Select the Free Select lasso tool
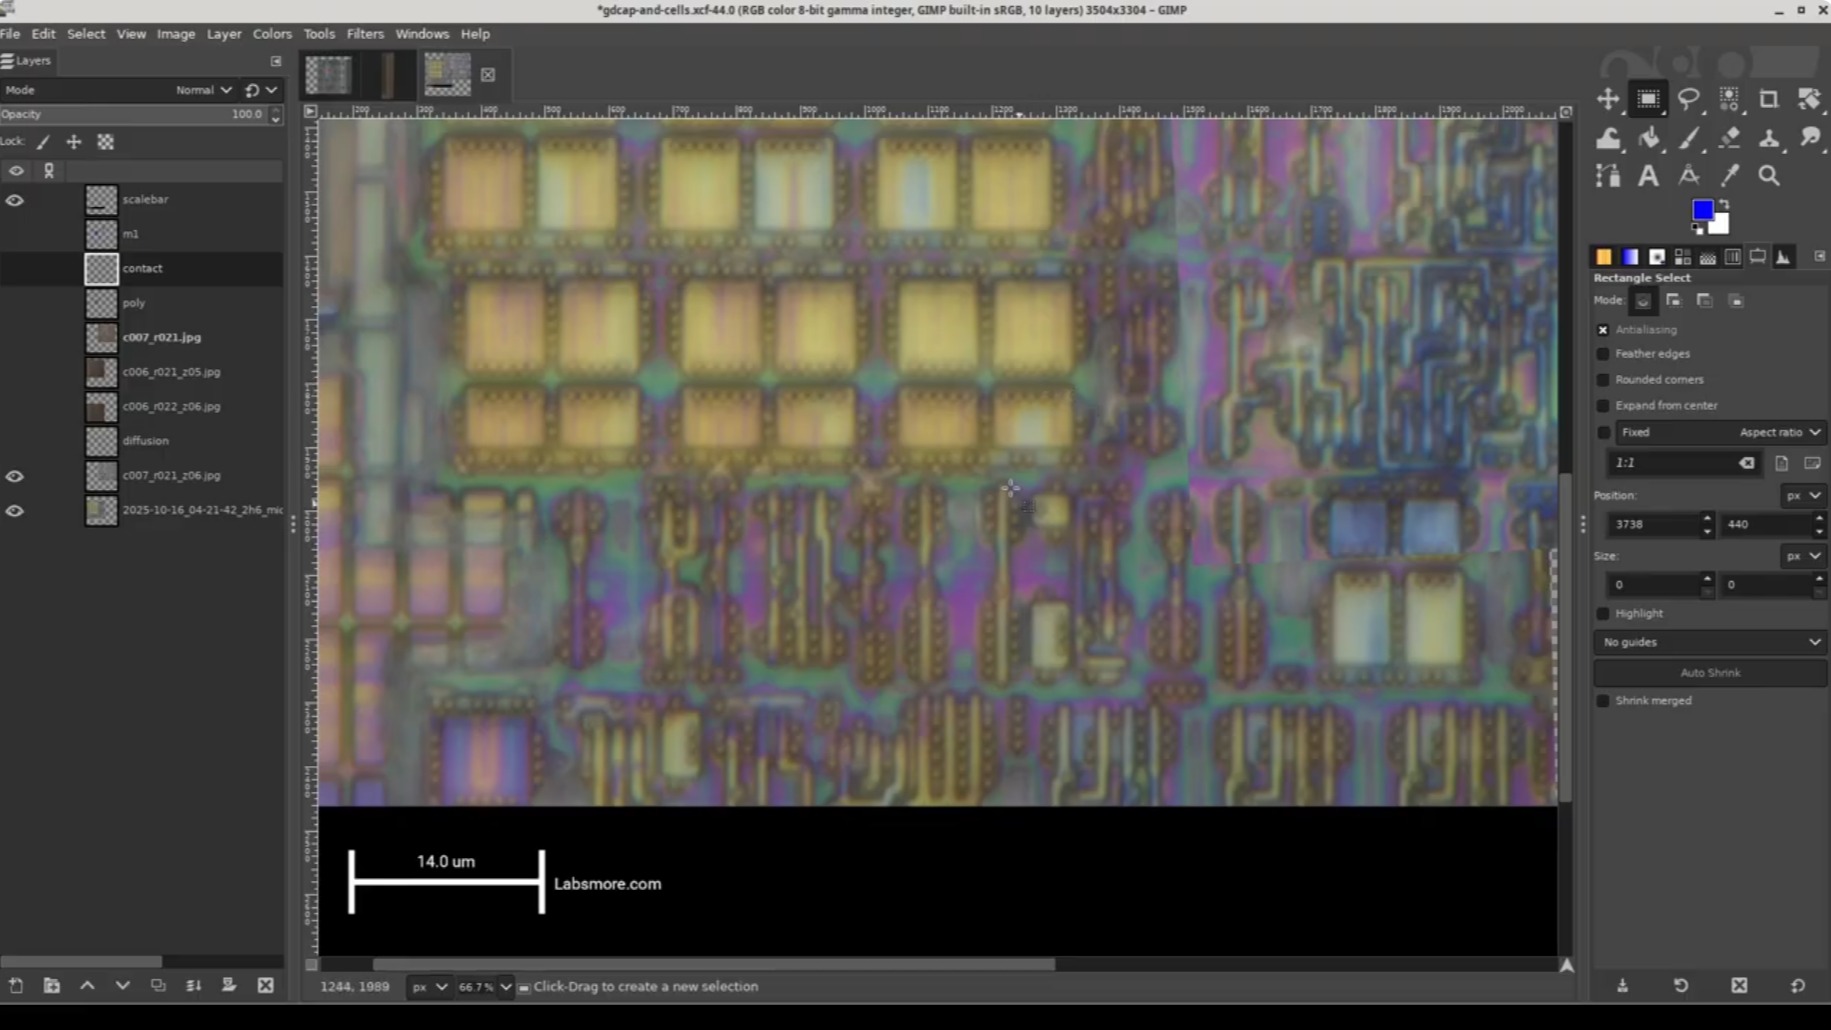The width and height of the screenshot is (1831, 1030). click(1689, 99)
